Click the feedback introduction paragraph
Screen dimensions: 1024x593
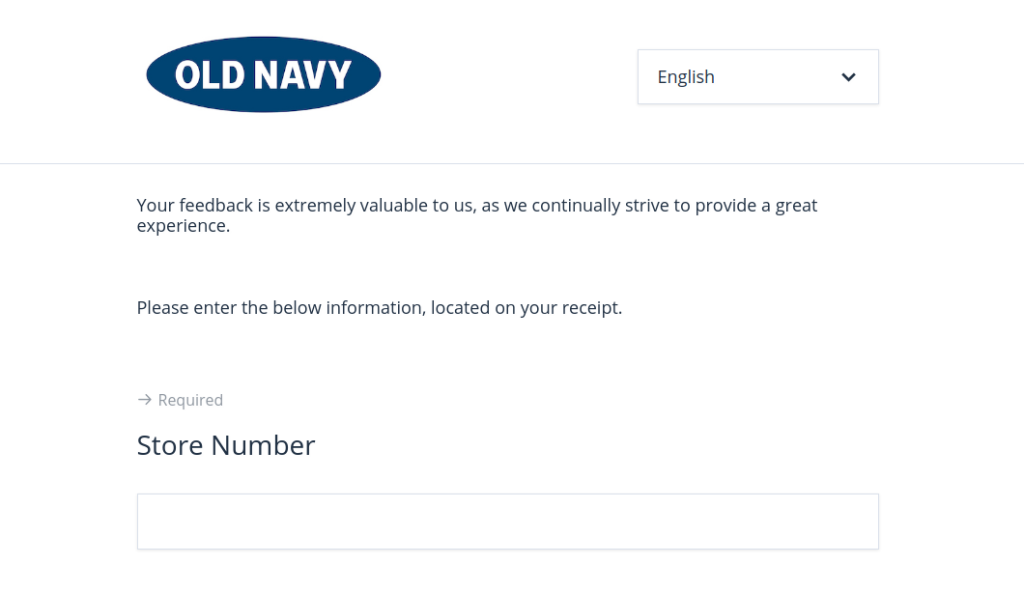(477, 215)
